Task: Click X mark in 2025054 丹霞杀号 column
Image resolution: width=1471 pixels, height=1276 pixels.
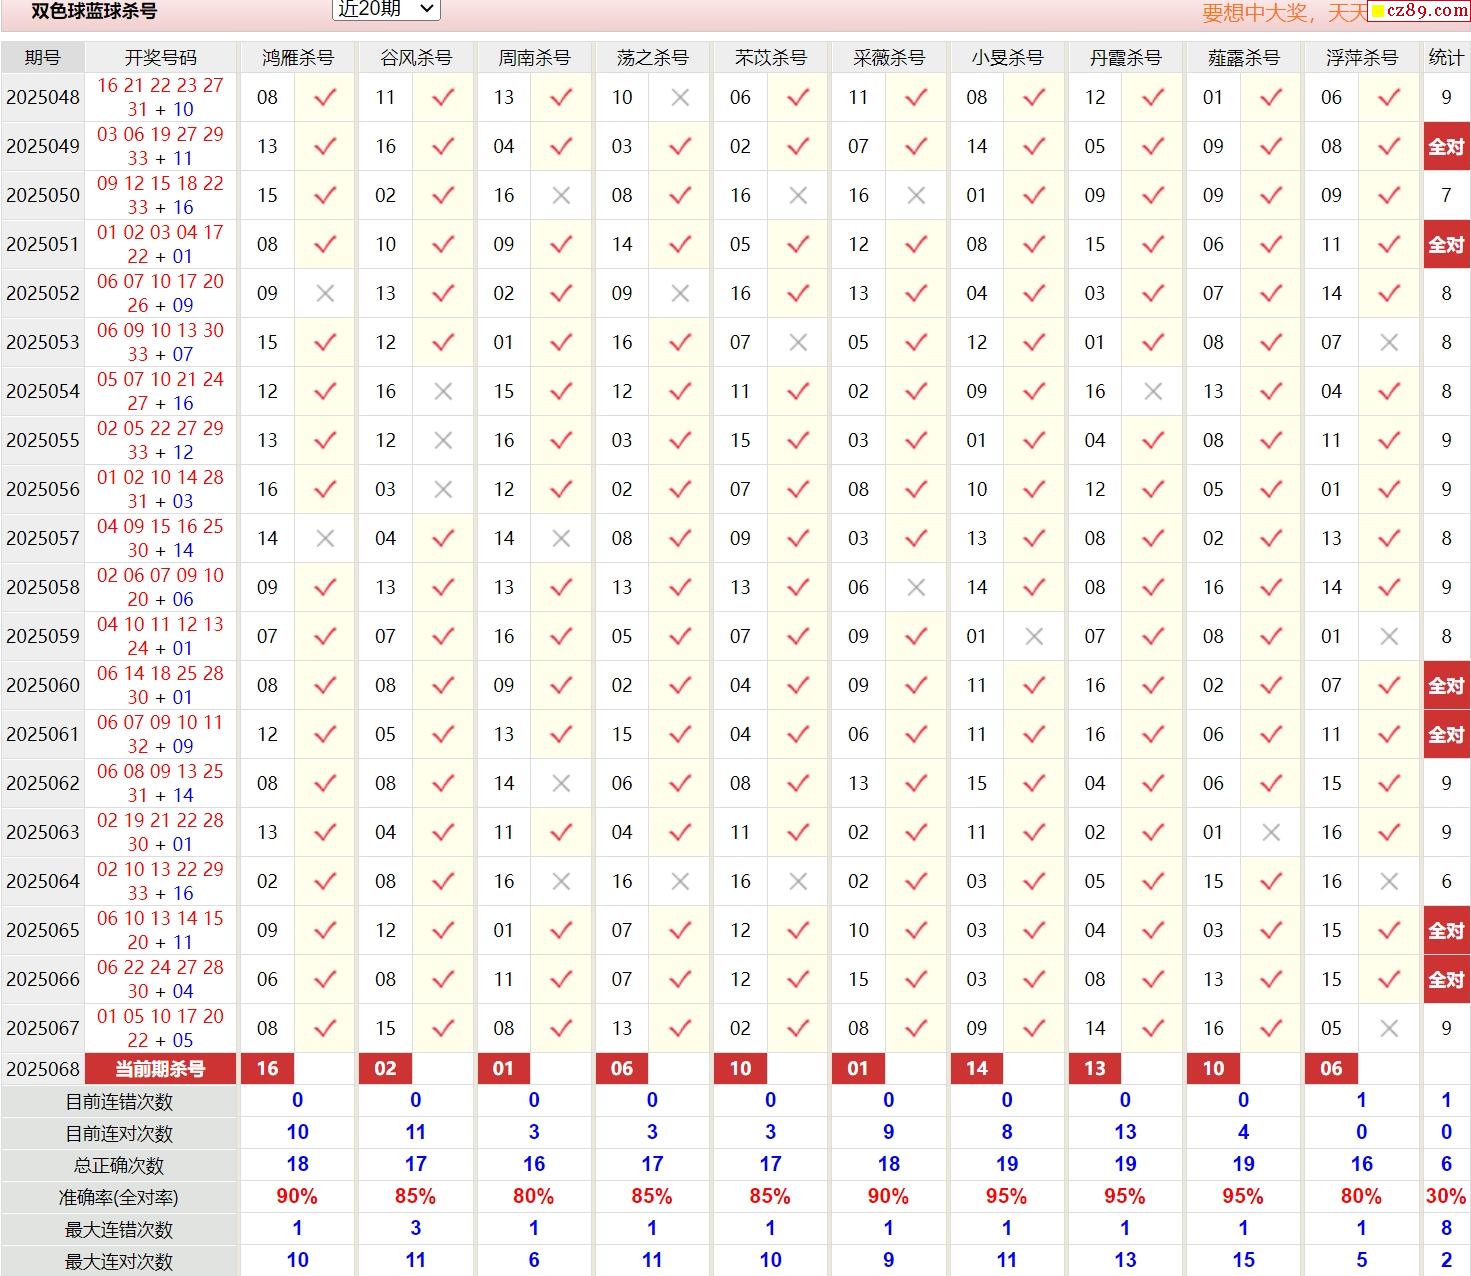Action: (x=1153, y=391)
